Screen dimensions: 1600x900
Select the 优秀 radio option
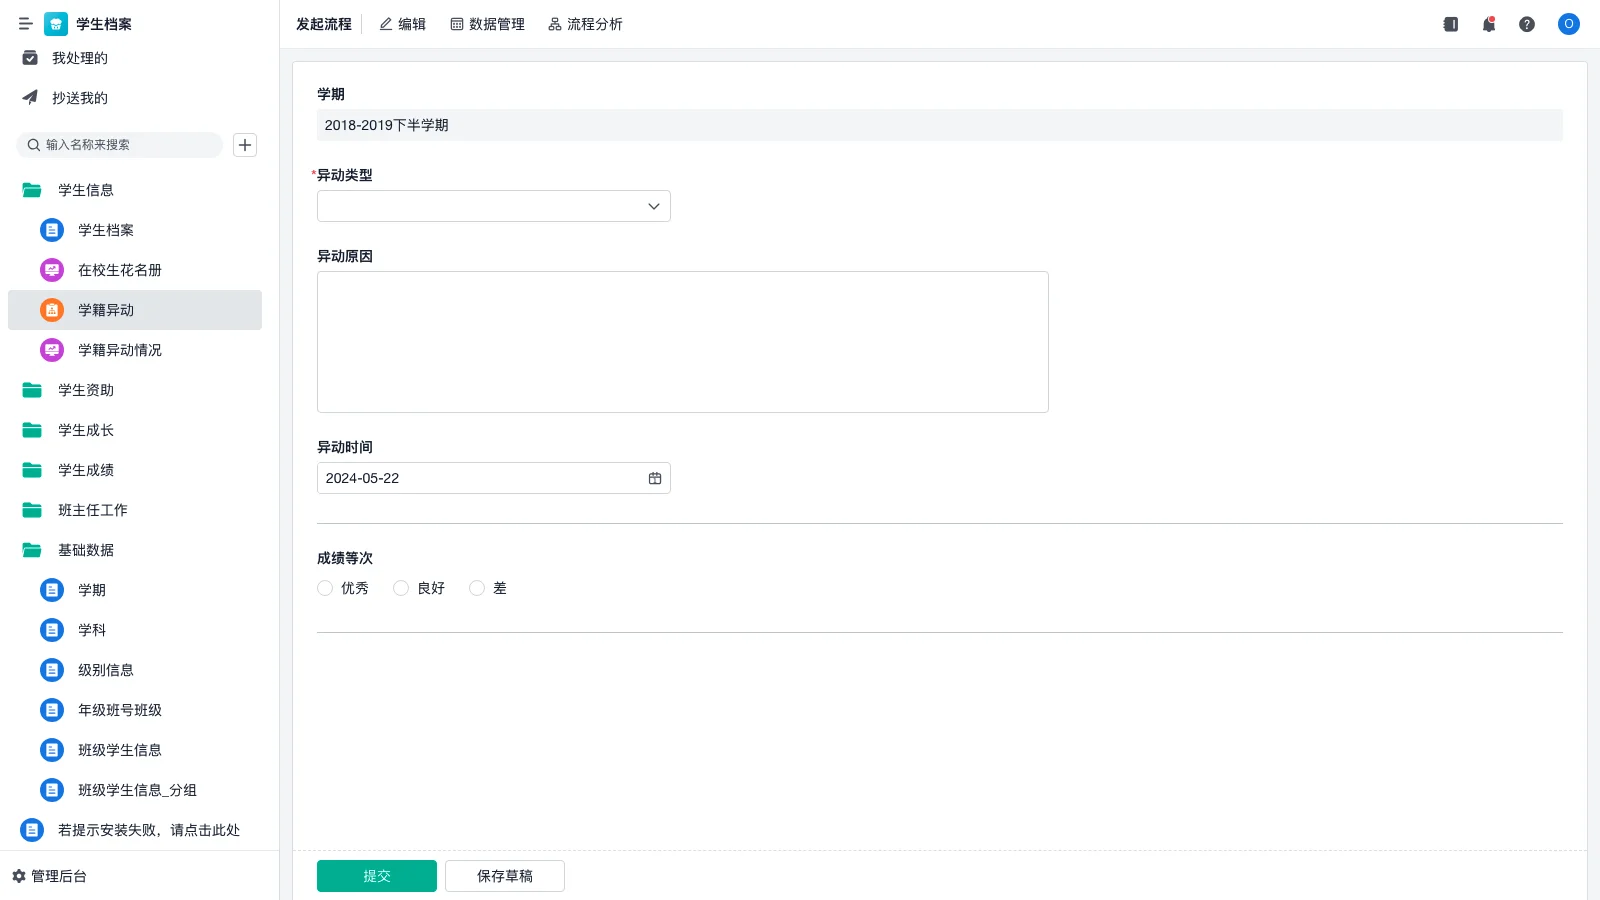tap(325, 588)
